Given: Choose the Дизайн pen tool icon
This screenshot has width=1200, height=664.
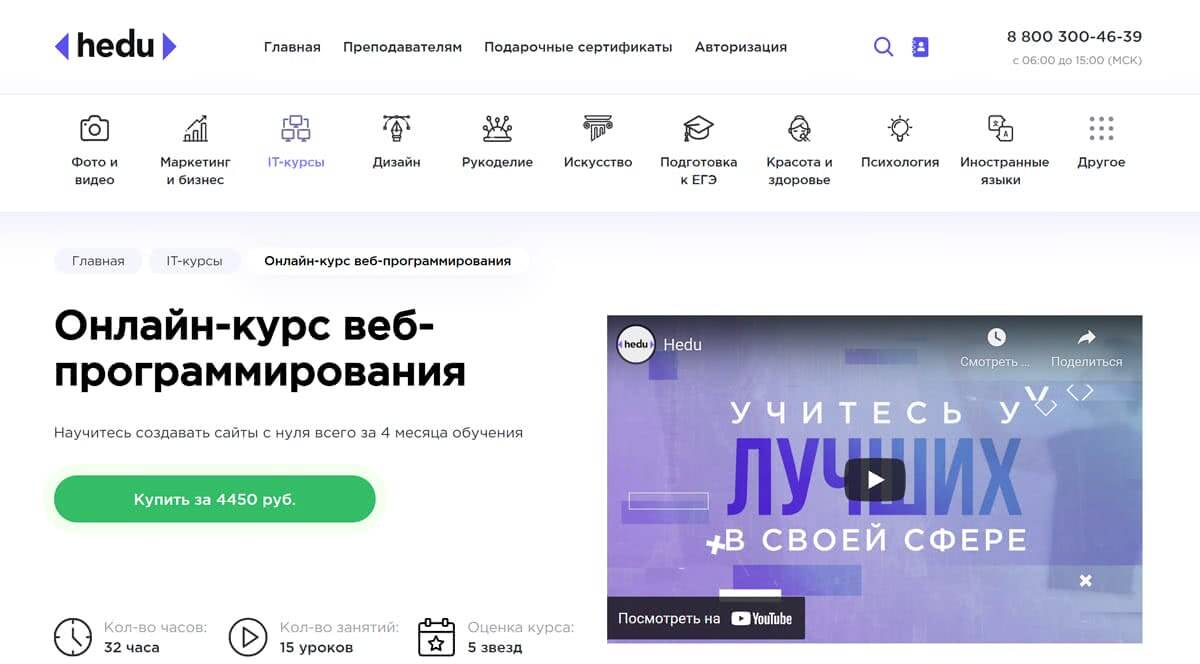Looking at the screenshot, I should tap(397, 128).
